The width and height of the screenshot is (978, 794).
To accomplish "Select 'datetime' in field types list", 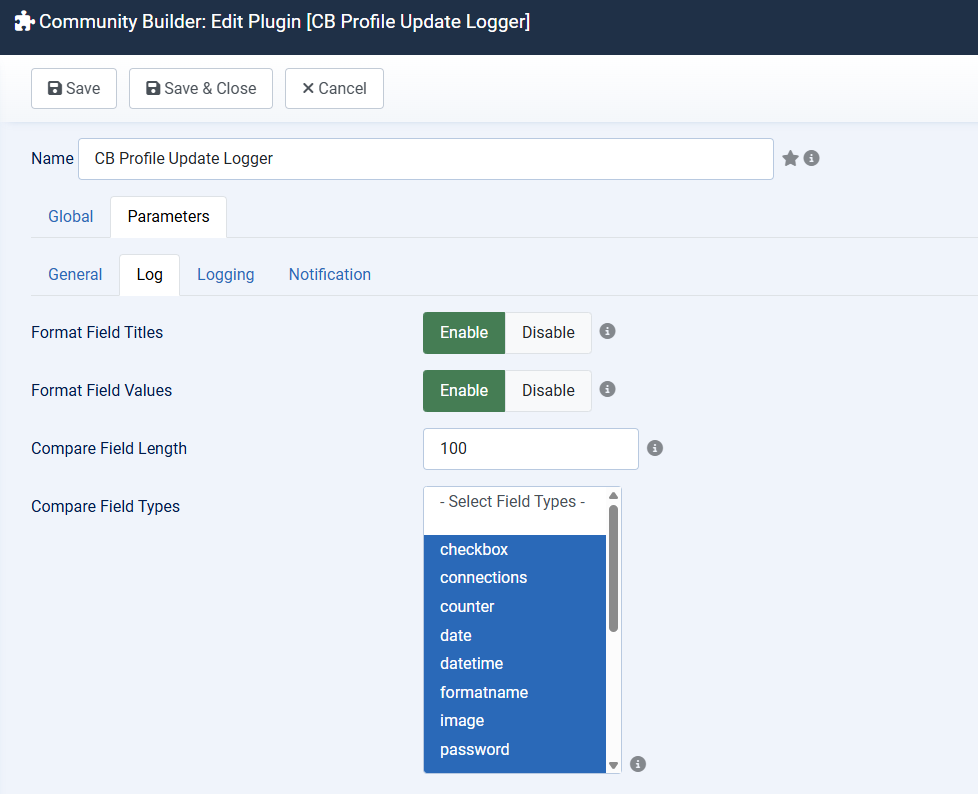I will tap(515, 664).
